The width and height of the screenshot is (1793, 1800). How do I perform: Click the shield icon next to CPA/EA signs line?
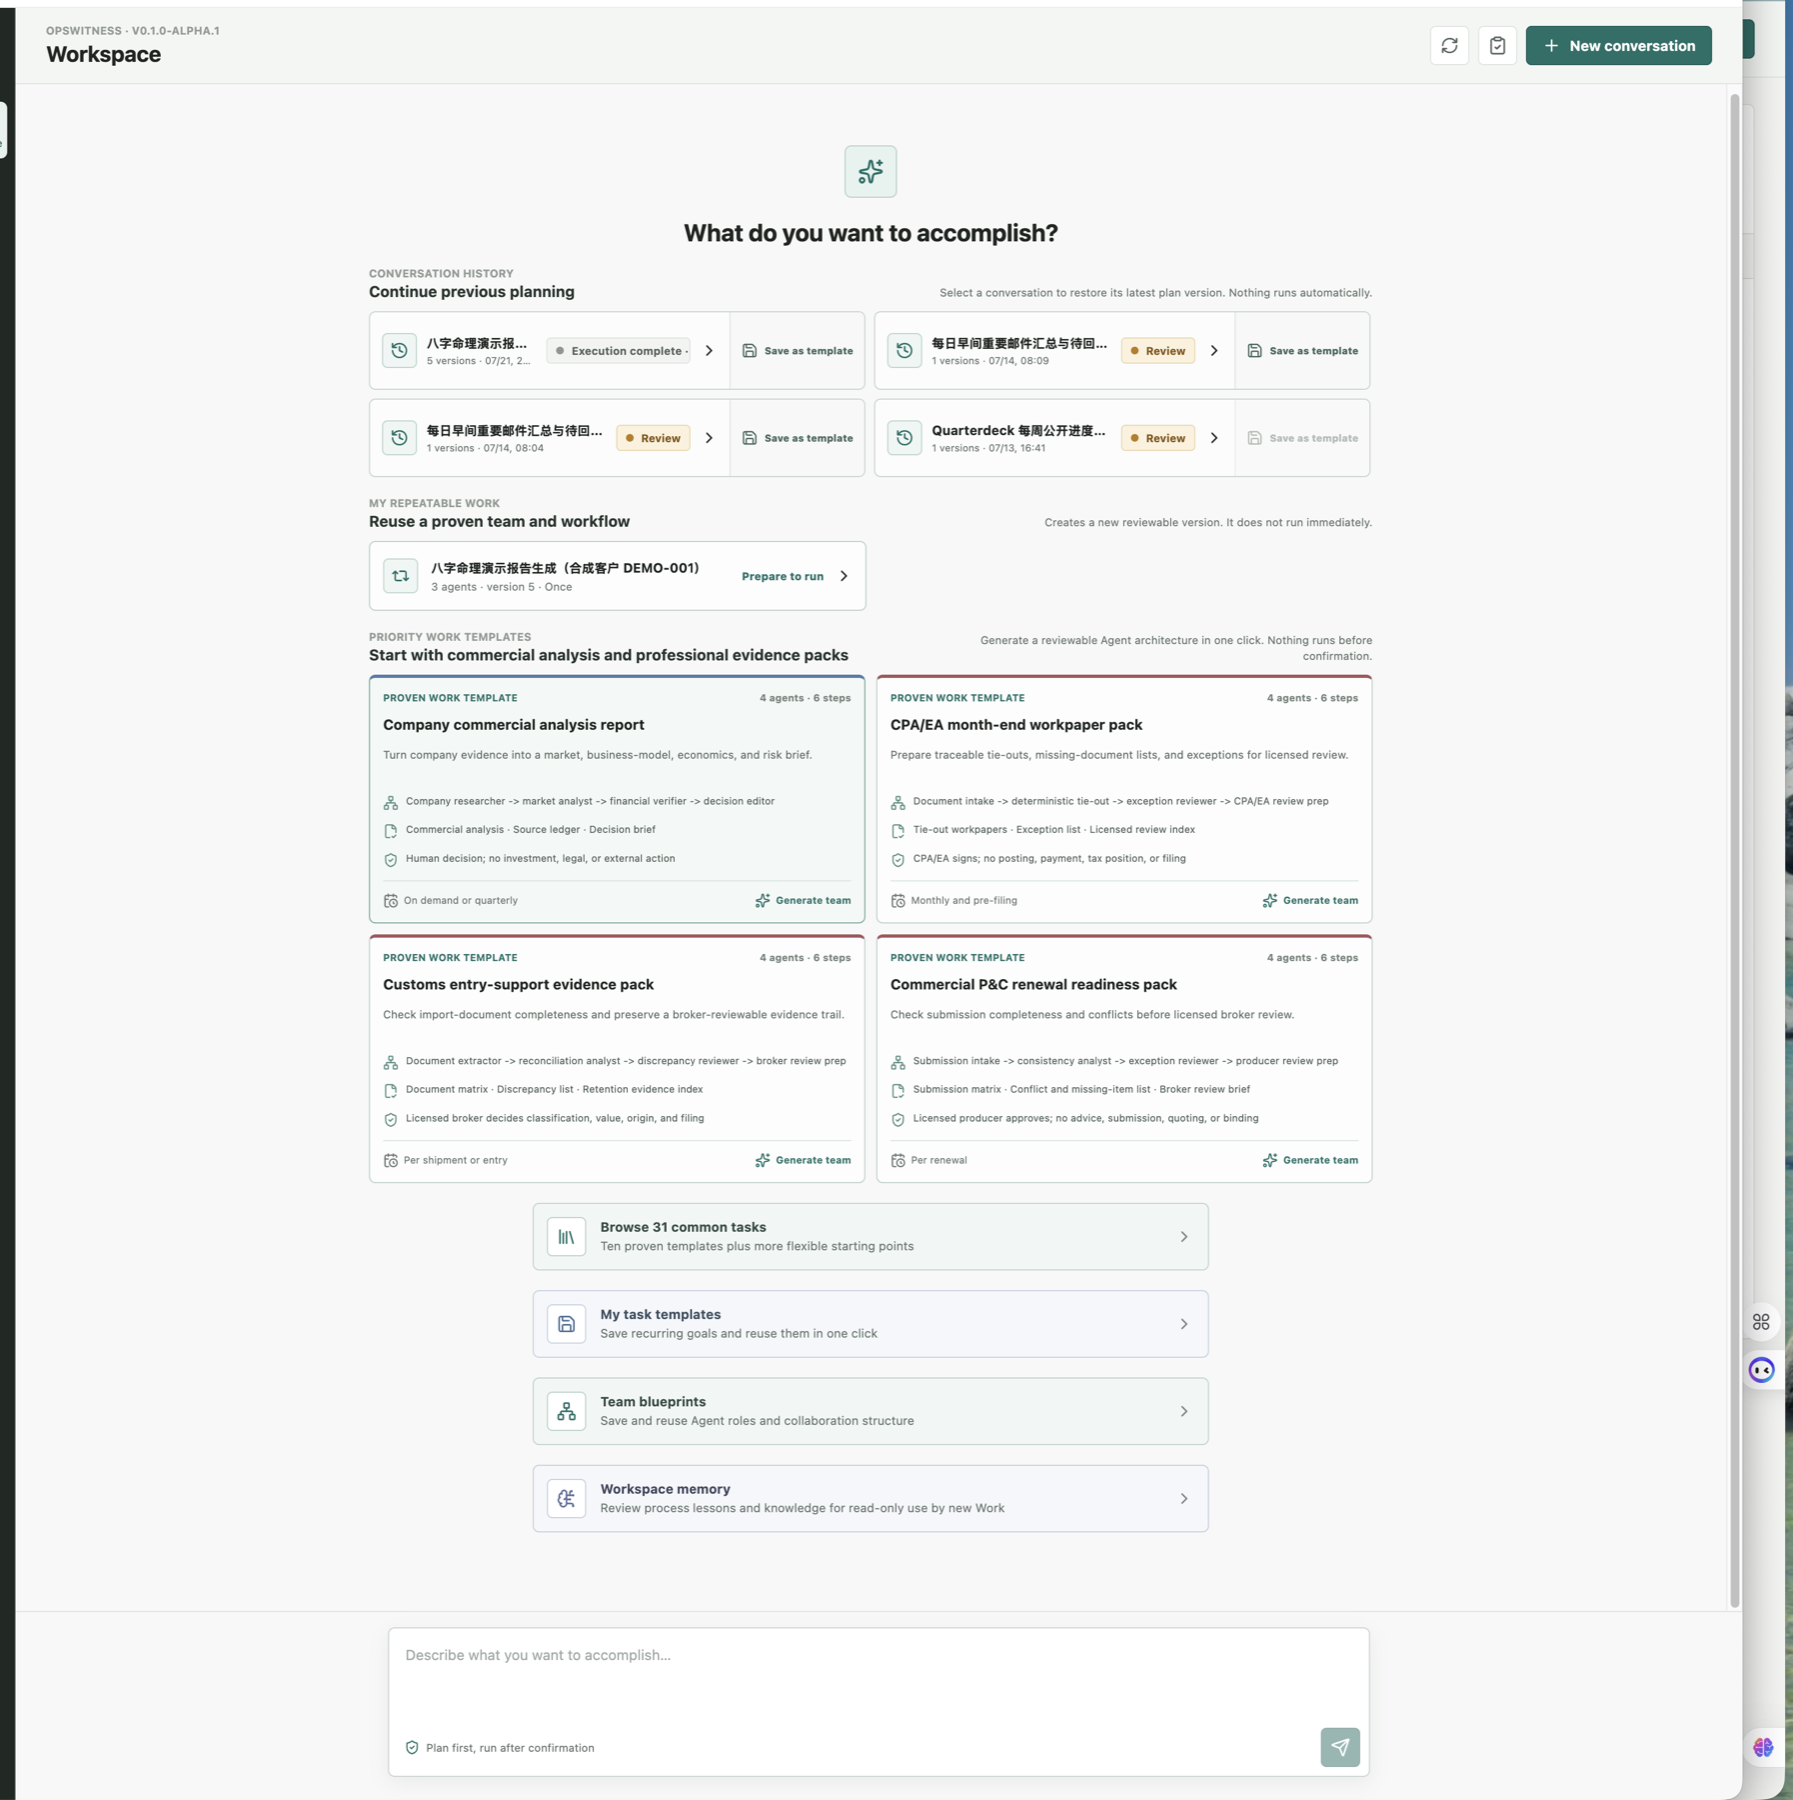[897, 860]
